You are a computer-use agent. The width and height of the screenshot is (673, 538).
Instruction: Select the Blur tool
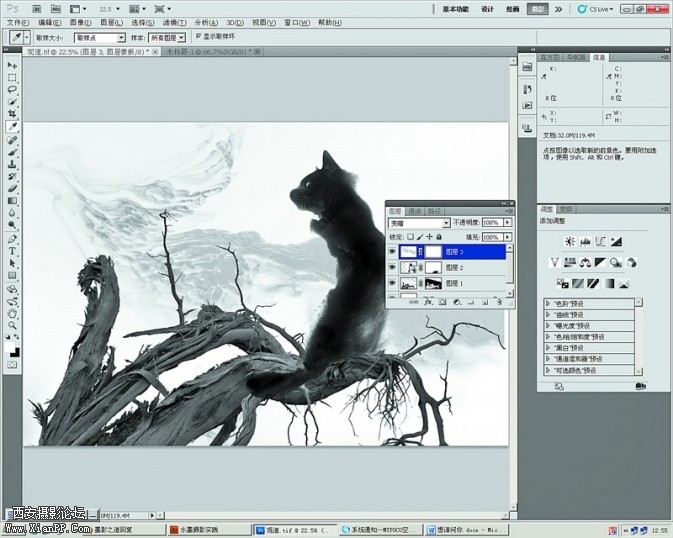pos(12,213)
